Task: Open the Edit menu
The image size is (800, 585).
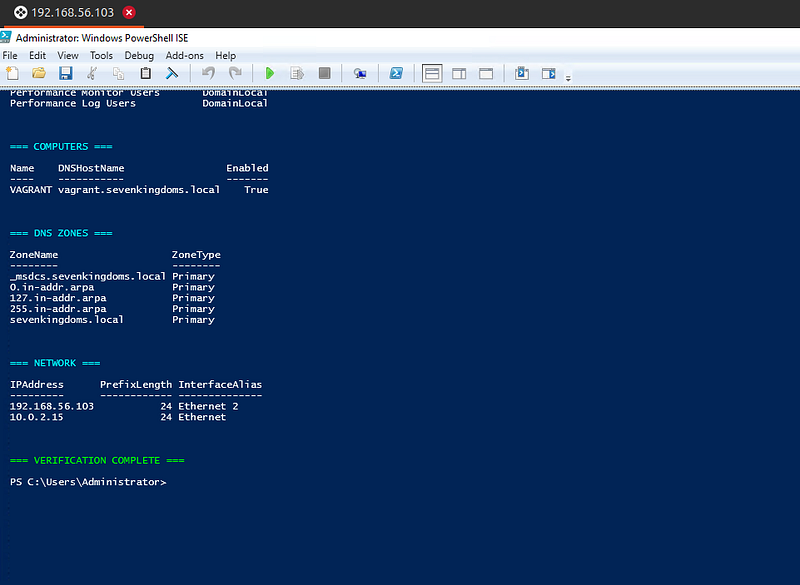Action: (37, 56)
